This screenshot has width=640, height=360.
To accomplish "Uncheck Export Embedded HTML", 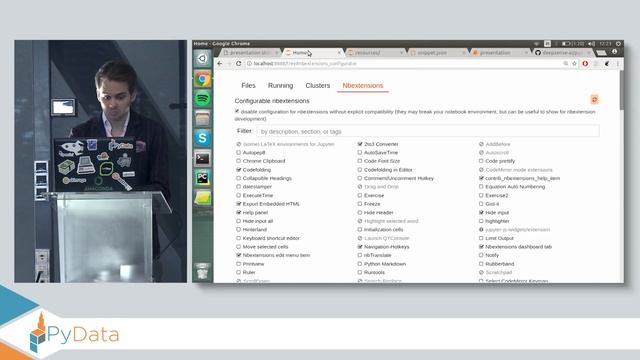I will [238, 204].
